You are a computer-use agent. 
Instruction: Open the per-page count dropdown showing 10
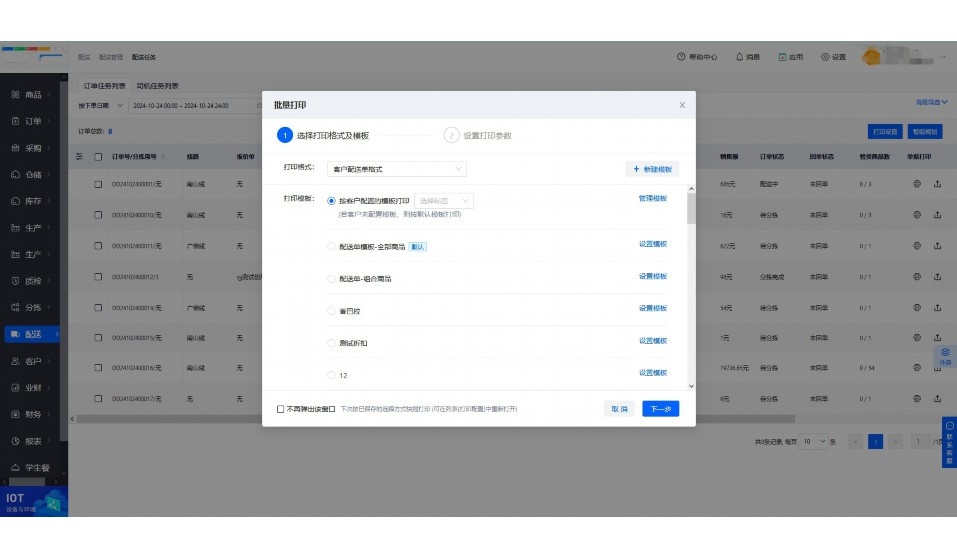click(x=812, y=441)
